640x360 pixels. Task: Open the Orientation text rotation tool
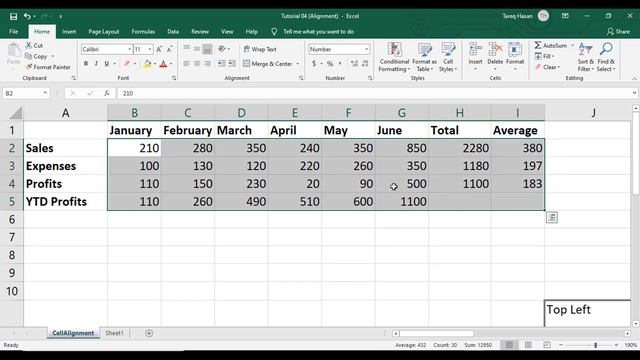222,49
